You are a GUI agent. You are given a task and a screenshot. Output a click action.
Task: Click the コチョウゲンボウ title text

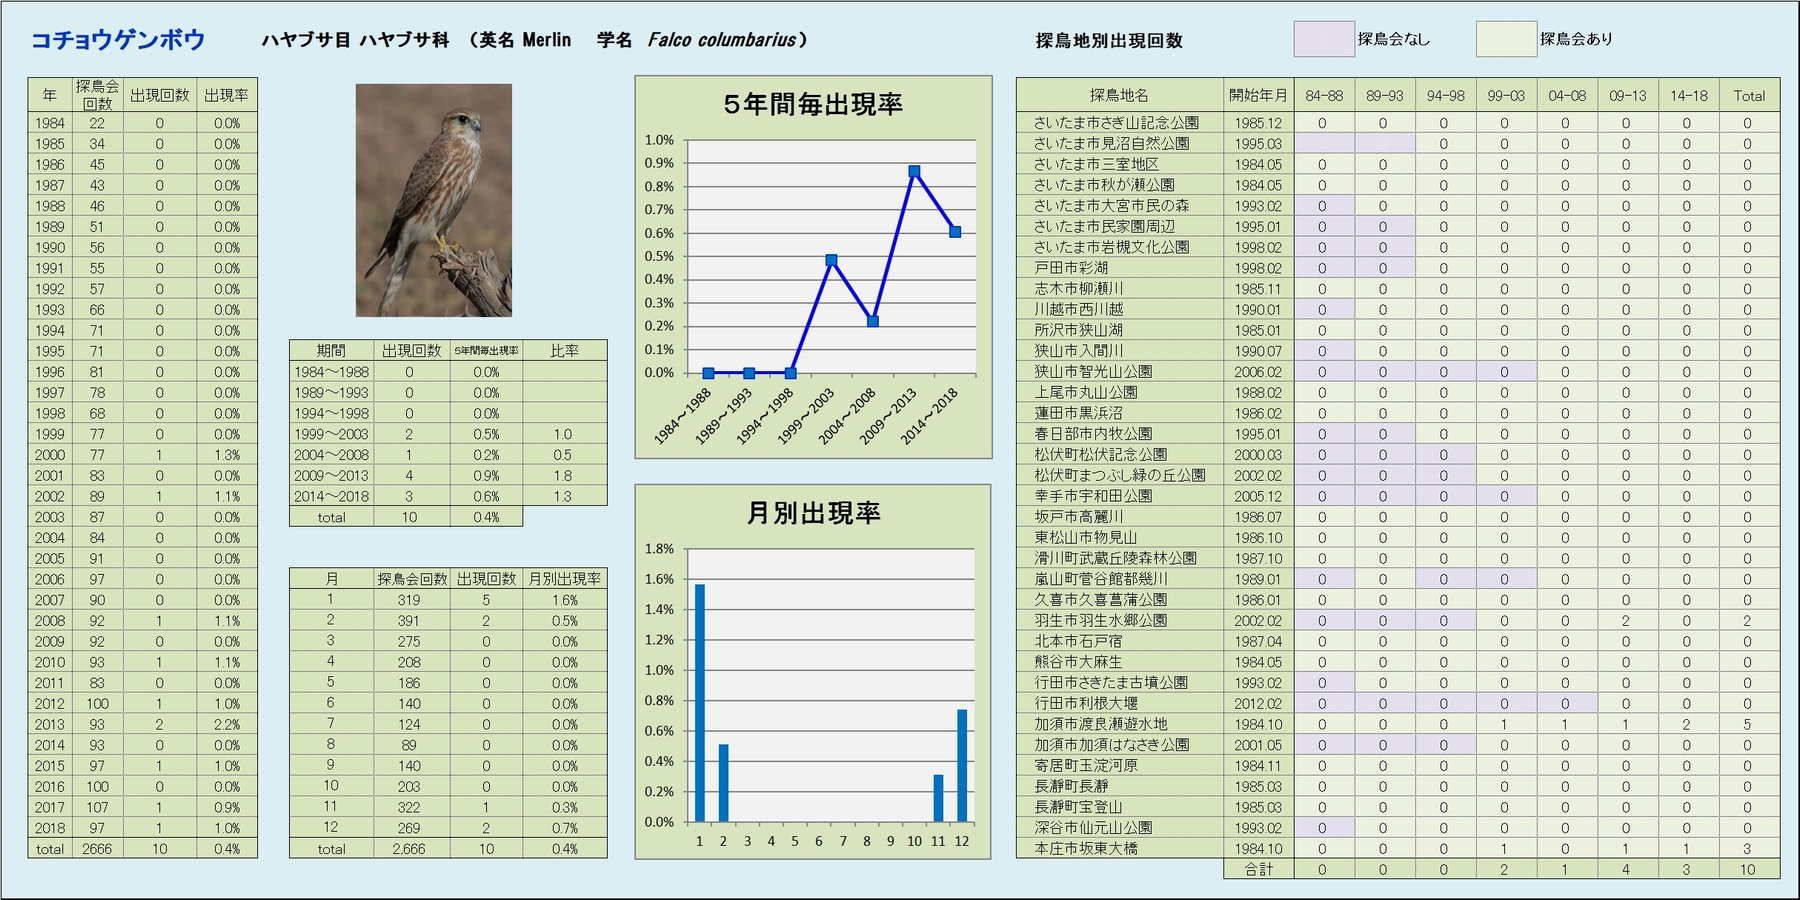coord(118,40)
